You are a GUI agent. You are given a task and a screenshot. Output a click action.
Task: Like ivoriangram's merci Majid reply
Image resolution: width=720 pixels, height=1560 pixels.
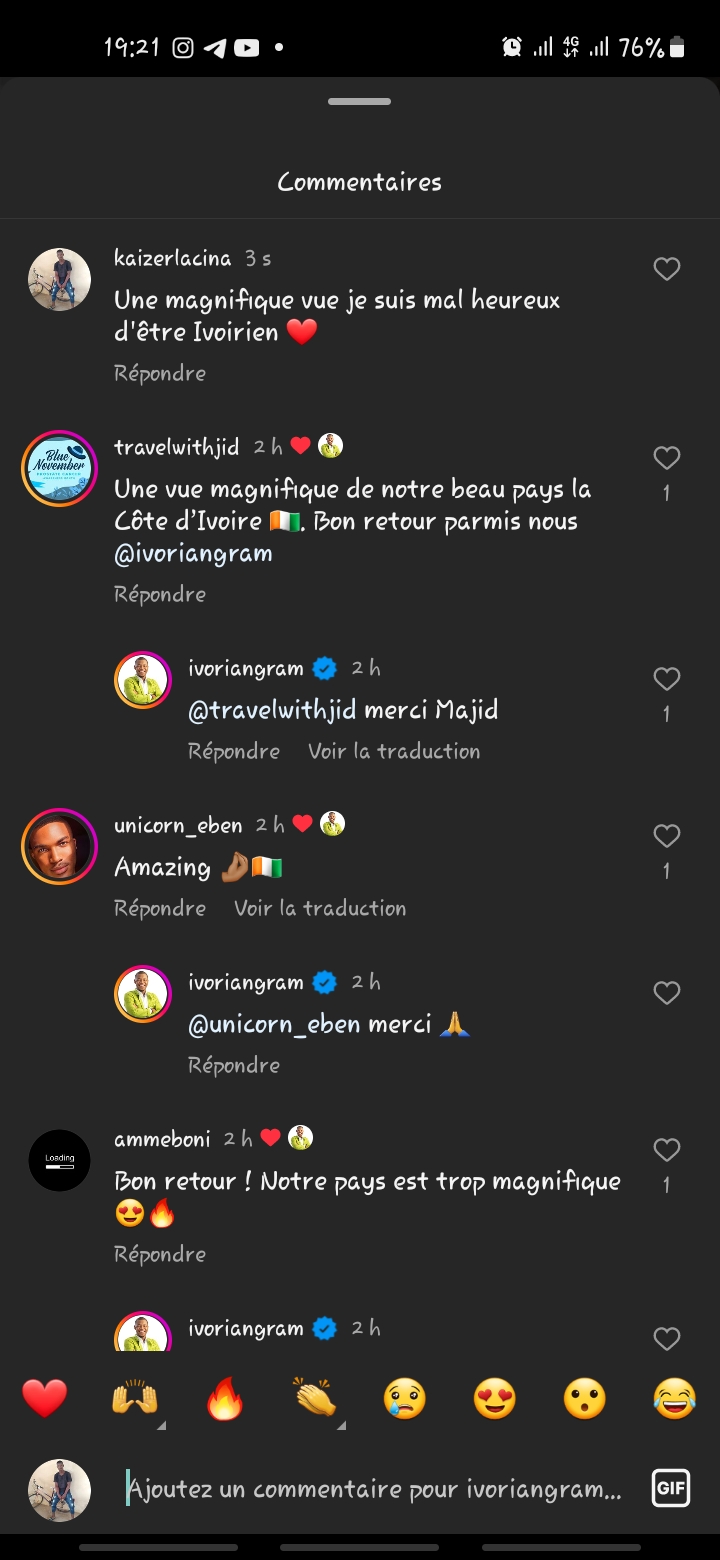coord(667,679)
